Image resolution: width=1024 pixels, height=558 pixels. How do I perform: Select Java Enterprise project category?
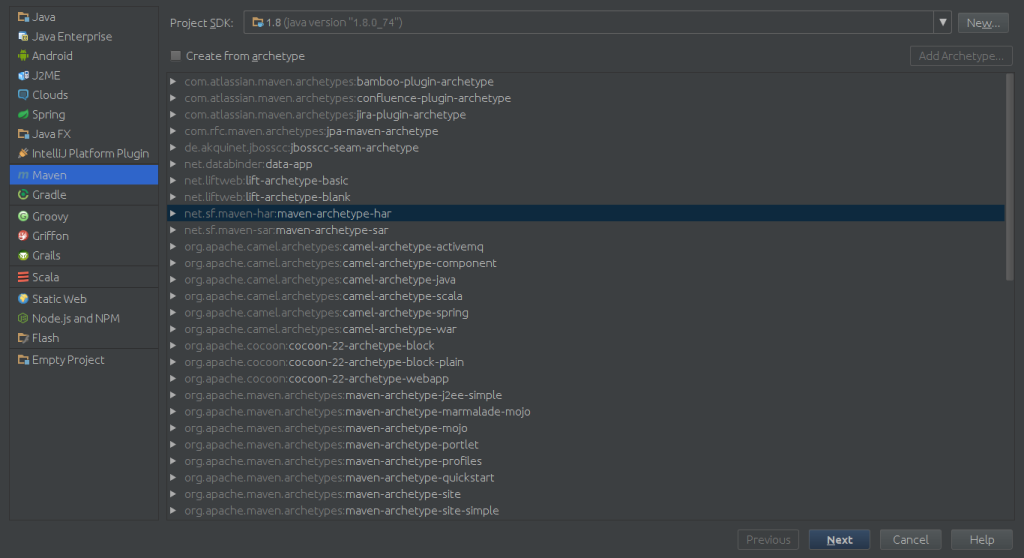pos(71,36)
